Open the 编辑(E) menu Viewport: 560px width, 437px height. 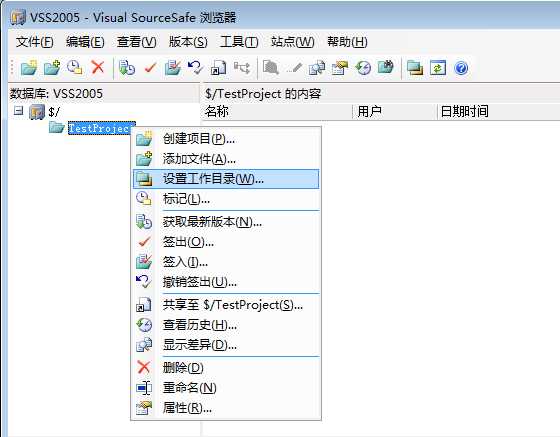pyautogui.click(x=85, y=42)
